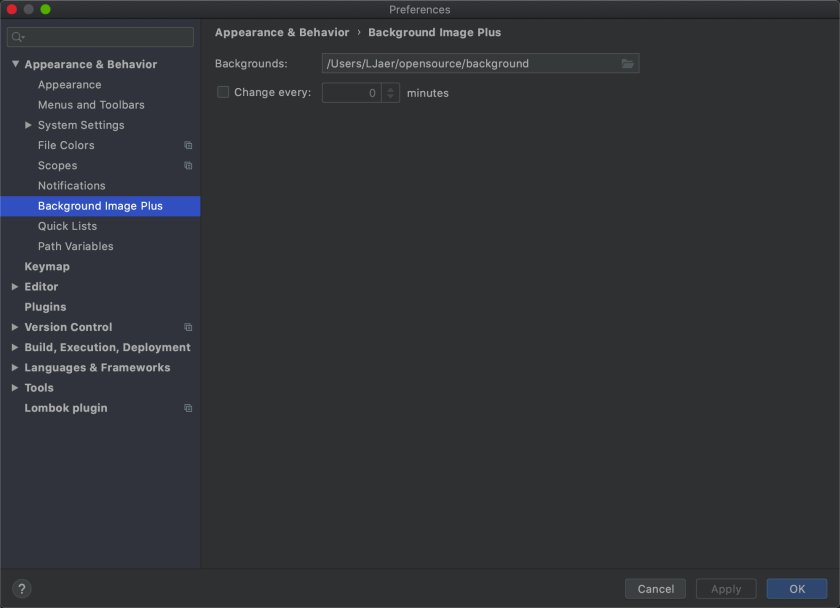This screenshot has width=840, height=610.
Task: Select Appearance in the settings tree
Action: click(70, 85)
